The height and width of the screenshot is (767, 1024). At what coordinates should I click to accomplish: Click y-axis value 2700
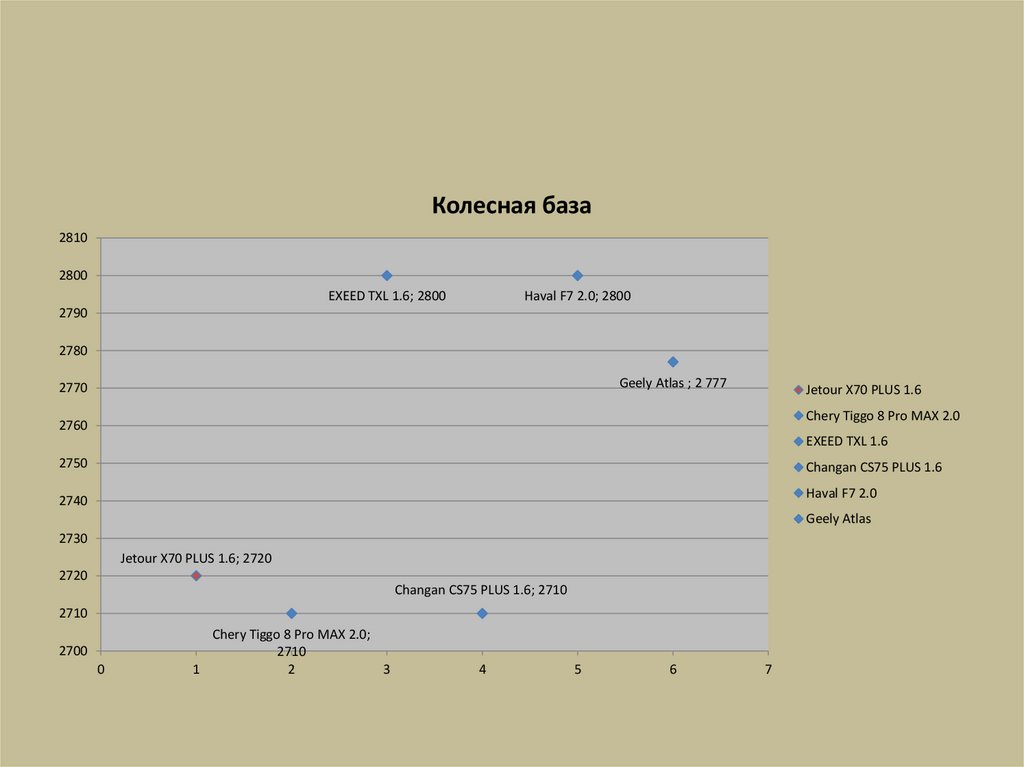pyautogui.click(x=73, y=651)
